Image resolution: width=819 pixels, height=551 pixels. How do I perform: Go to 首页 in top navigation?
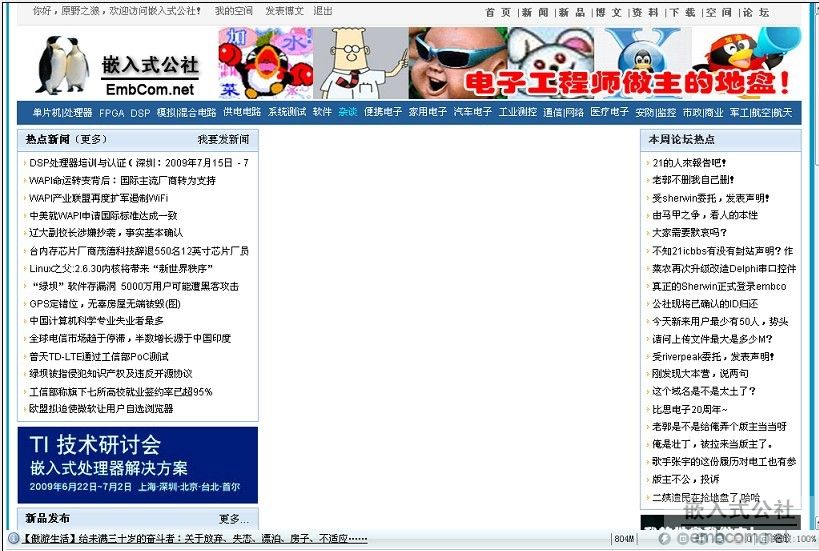point(498,13)
